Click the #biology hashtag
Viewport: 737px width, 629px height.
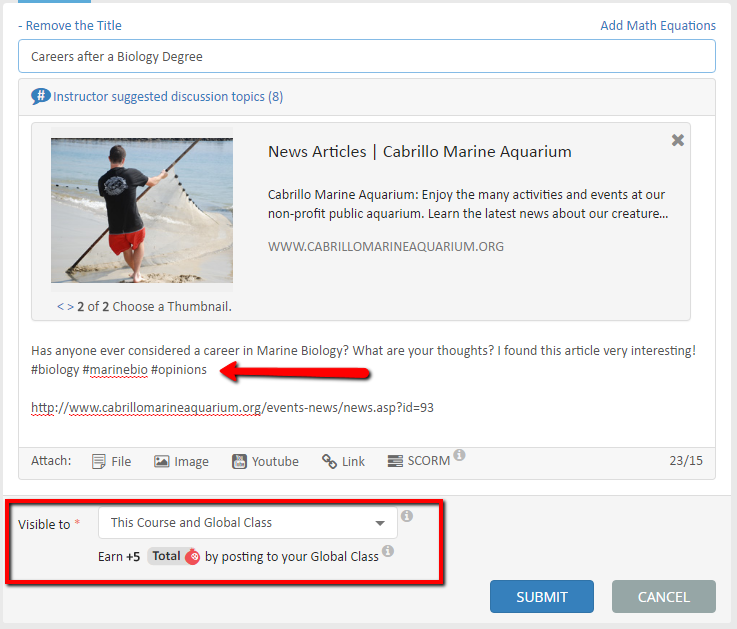click(x=55, y=370)
